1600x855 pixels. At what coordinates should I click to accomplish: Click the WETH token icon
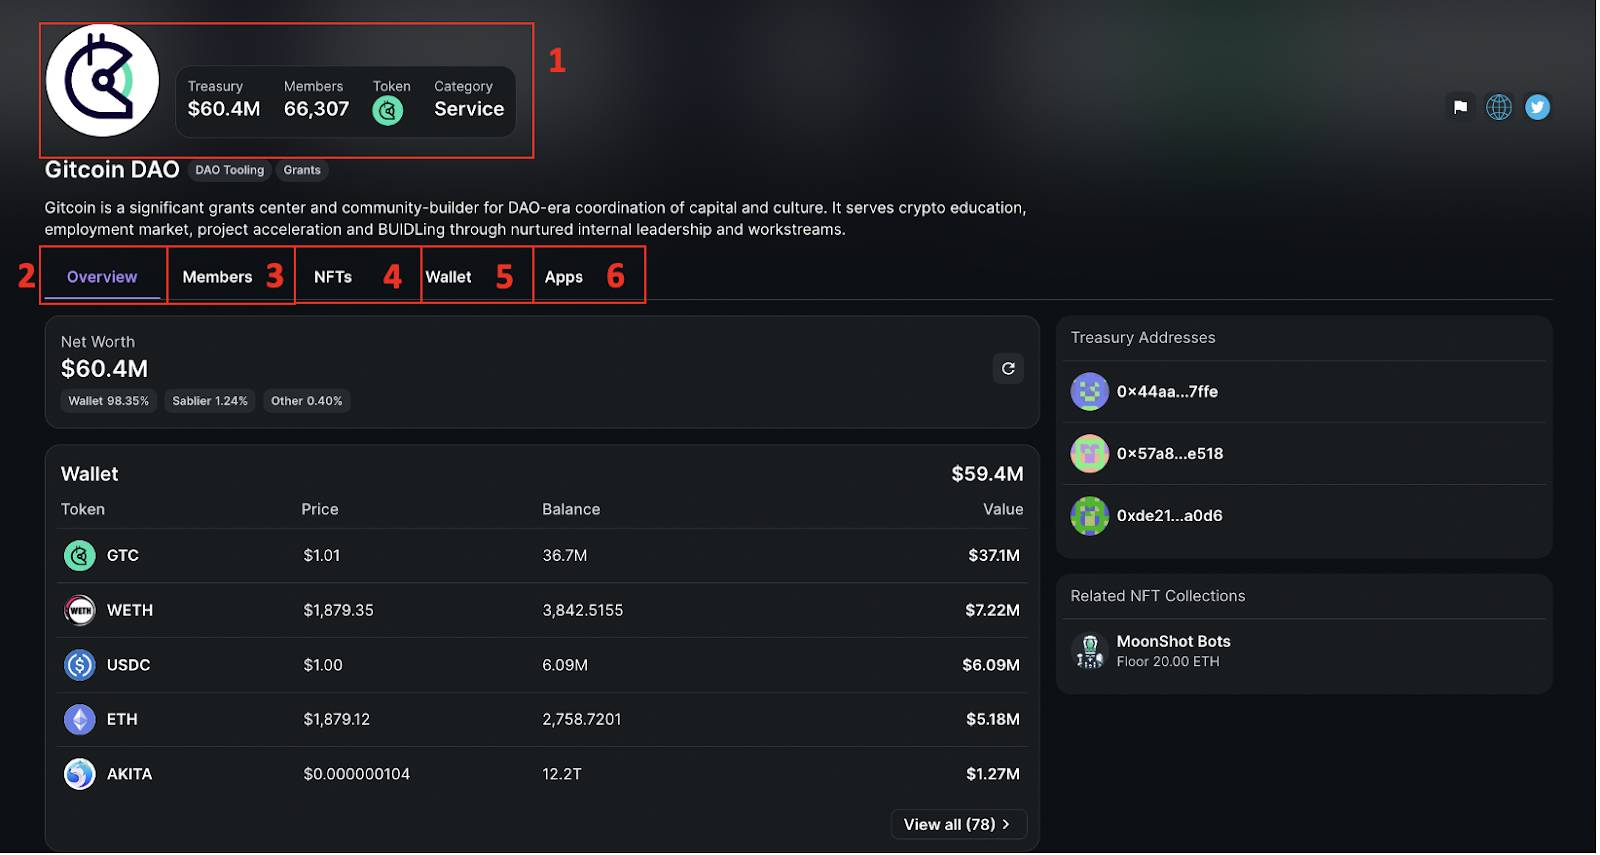coord(80,610)
